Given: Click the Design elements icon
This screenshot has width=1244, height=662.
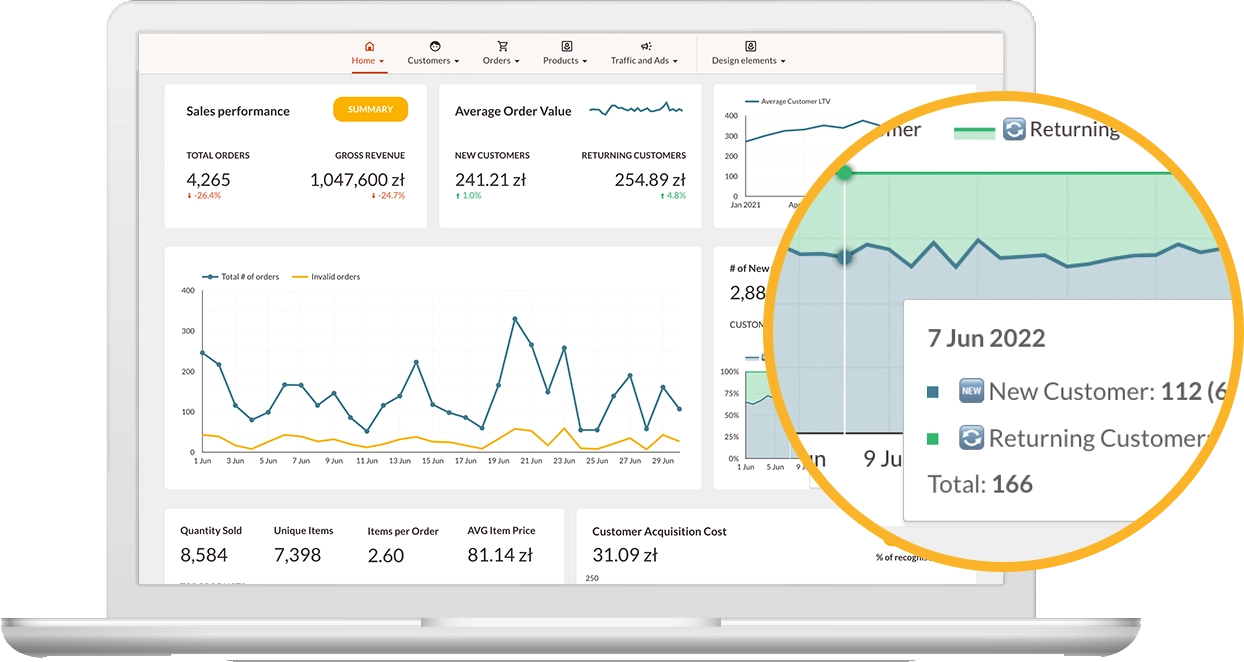Looking at the screenshot, I should [x=750, y=46].
